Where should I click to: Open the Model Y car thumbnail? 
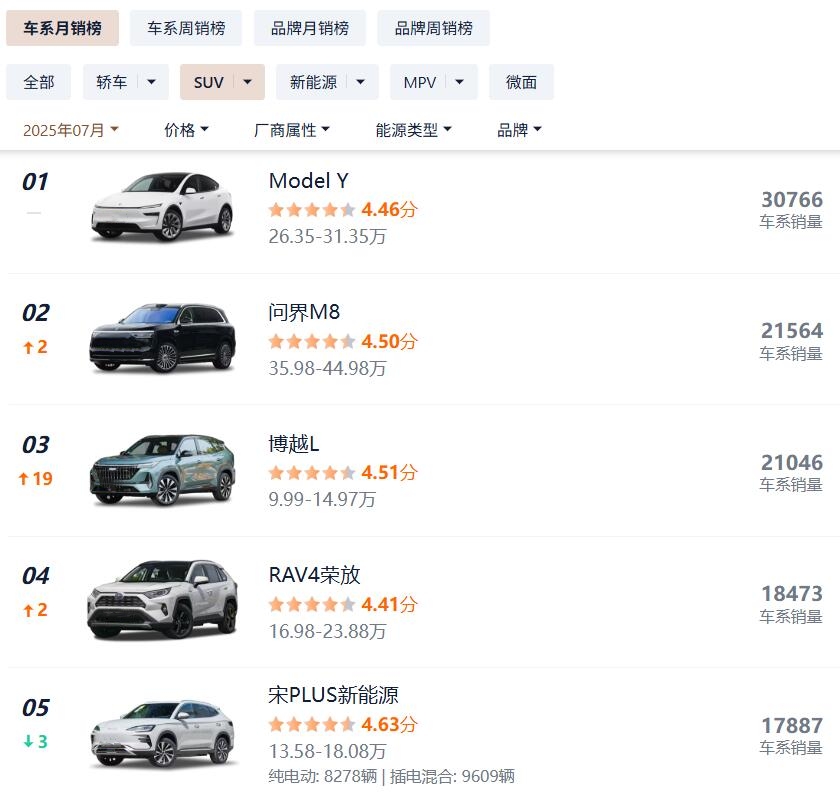coord(162,207)
